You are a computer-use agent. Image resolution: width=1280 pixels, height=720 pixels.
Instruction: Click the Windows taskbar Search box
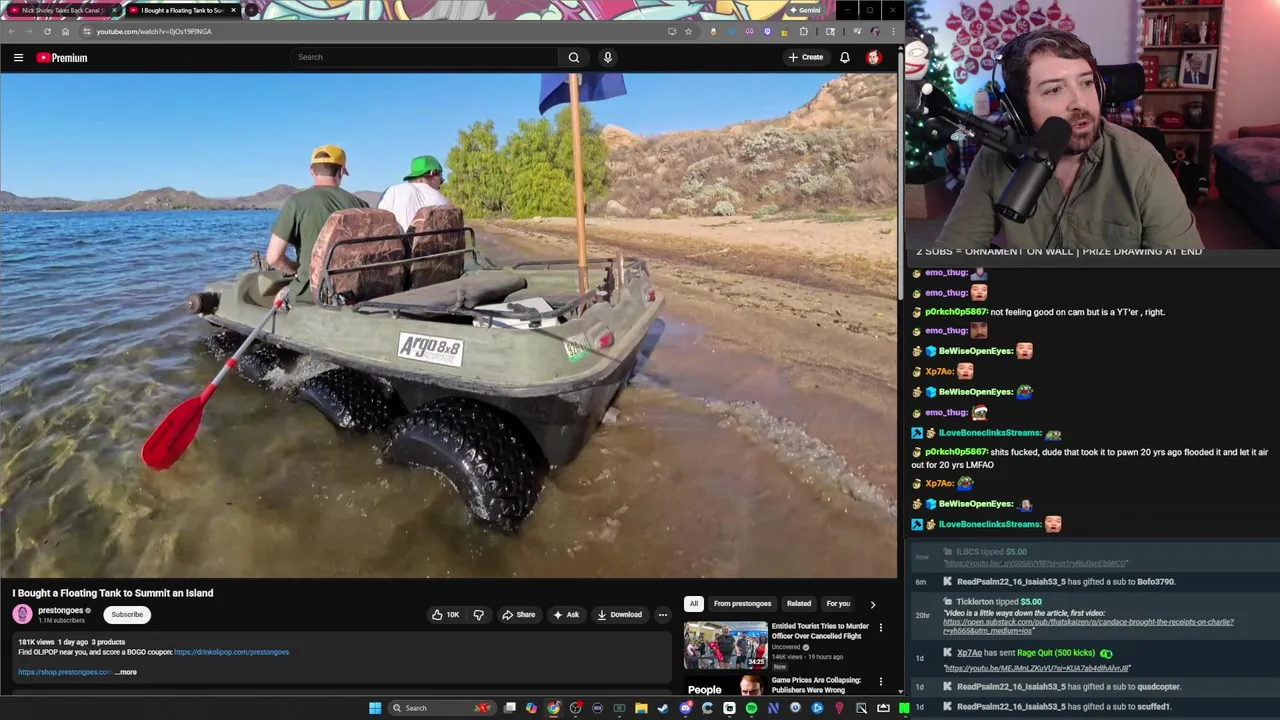(x=440, y=708)
